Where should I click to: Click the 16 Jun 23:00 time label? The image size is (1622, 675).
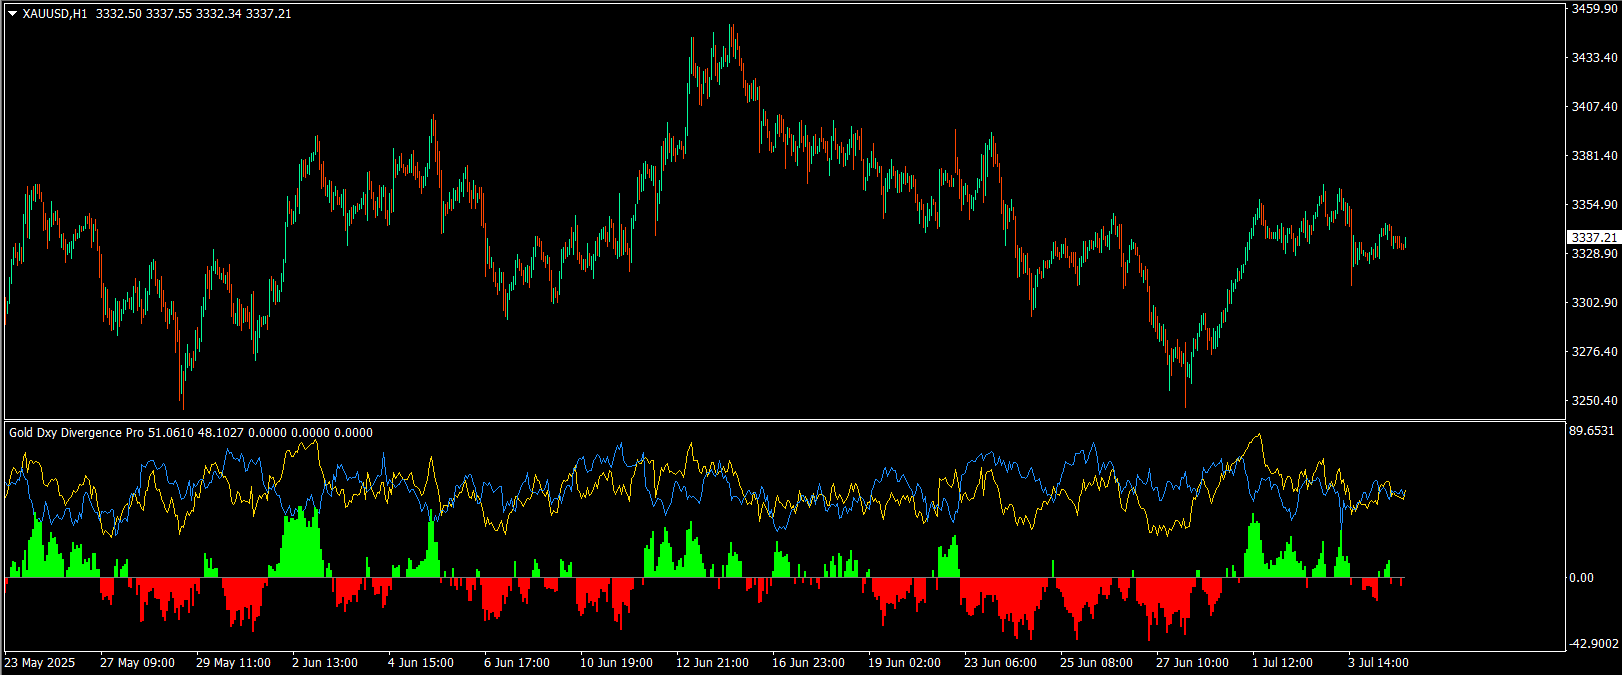809,663
